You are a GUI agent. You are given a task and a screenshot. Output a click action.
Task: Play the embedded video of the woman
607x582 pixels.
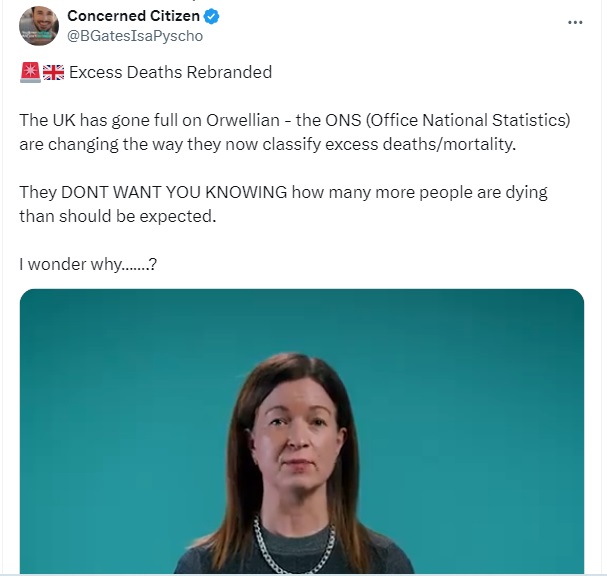point(302,431)
